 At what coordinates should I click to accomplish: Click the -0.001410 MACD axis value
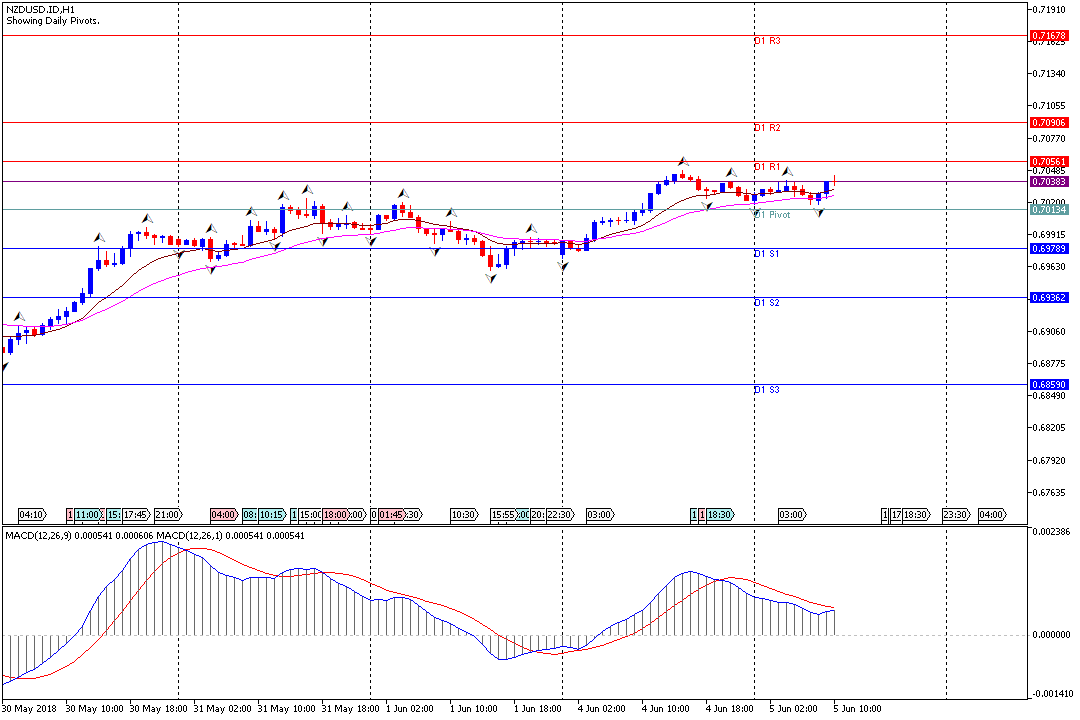pyautogui.click(x=1051, y=694)
